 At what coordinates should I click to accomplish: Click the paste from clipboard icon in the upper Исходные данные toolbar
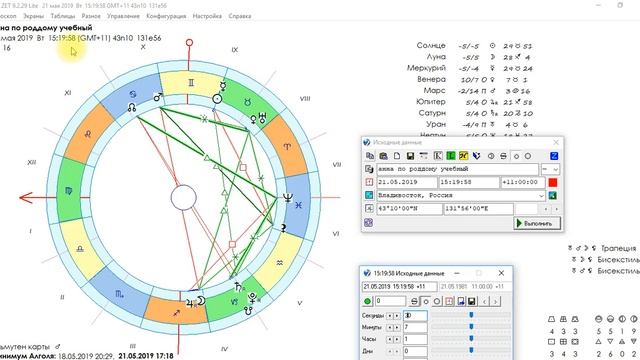[x=383, y=156]
